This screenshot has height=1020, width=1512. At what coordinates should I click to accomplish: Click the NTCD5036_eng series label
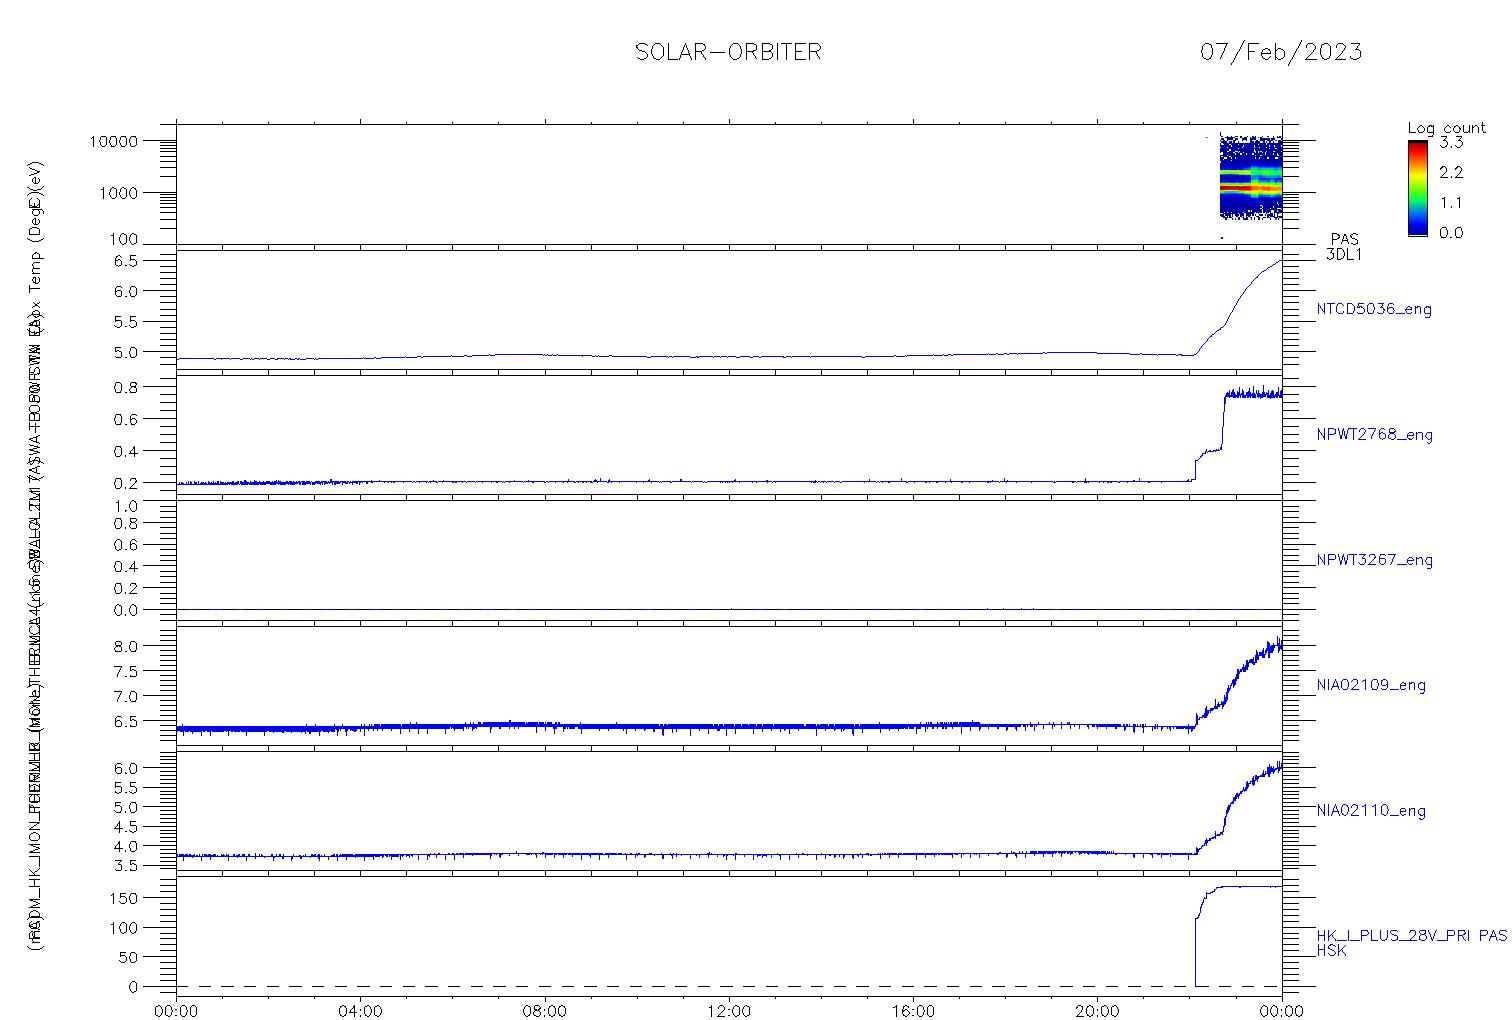[x=1374, y=309]
